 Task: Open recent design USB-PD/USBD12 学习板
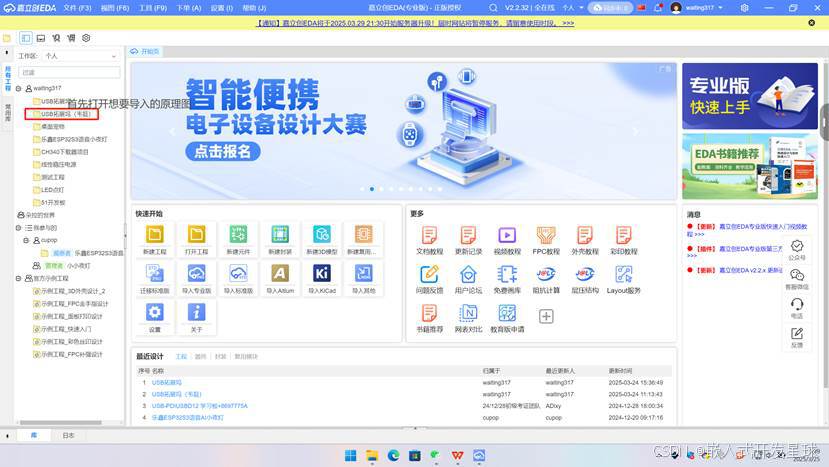(199, 406)
